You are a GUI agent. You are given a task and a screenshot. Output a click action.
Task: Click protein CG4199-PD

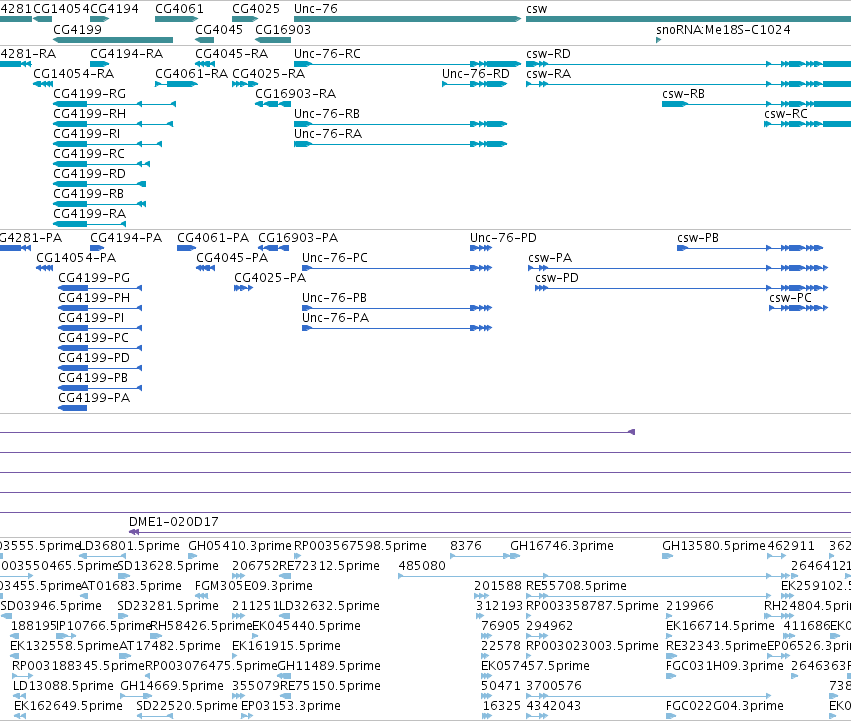[94, 358]
